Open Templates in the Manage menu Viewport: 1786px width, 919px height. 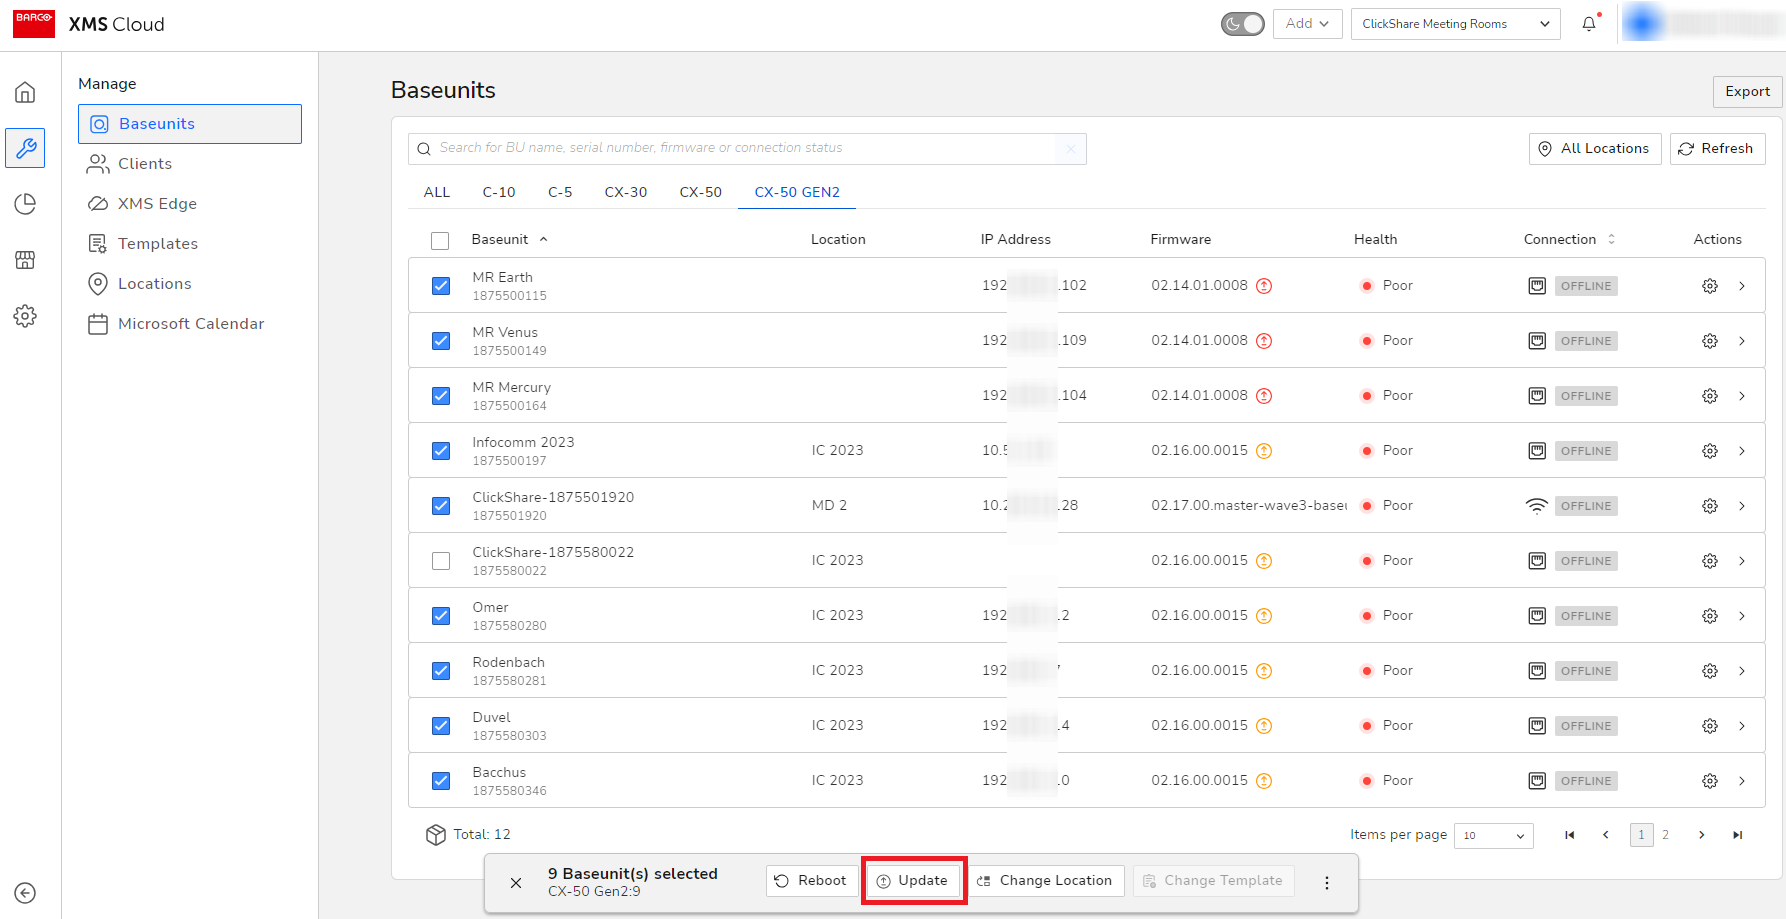click(x=157, y=244)
